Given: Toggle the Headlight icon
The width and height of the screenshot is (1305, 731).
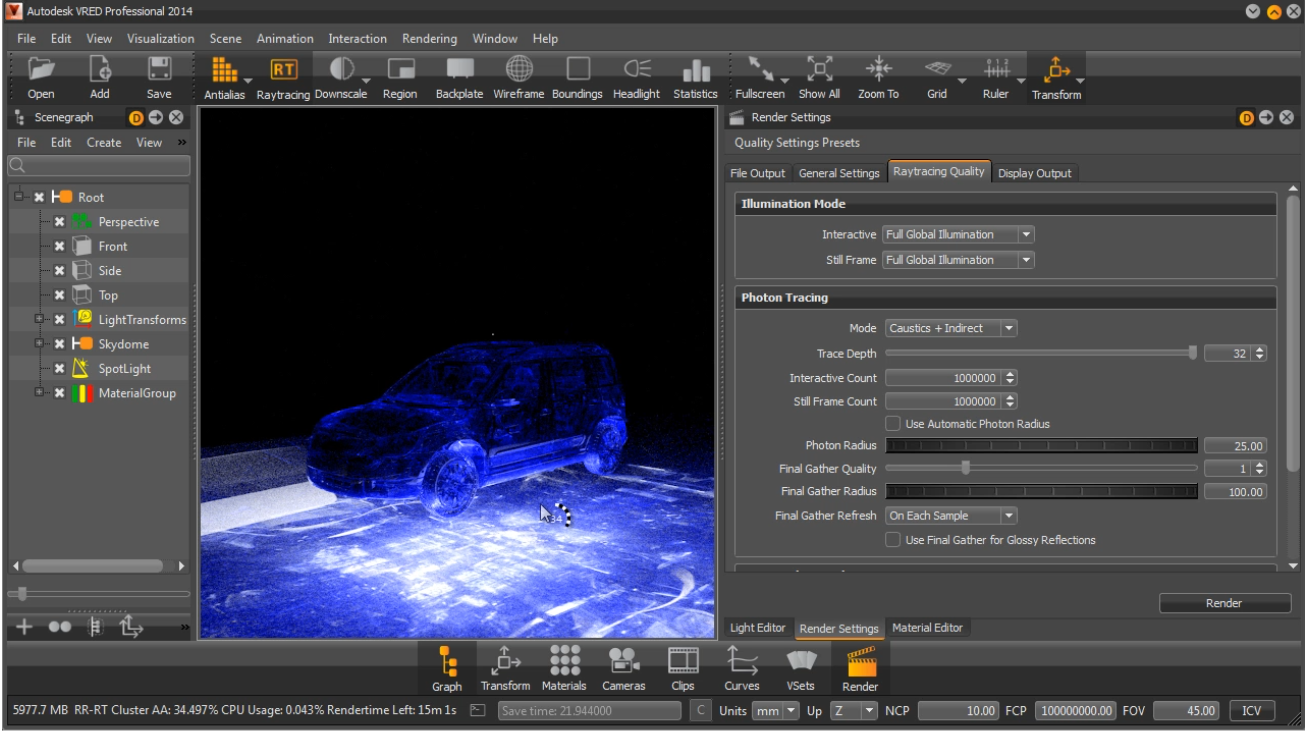Looking at the screenshot, I should [636, 70].
